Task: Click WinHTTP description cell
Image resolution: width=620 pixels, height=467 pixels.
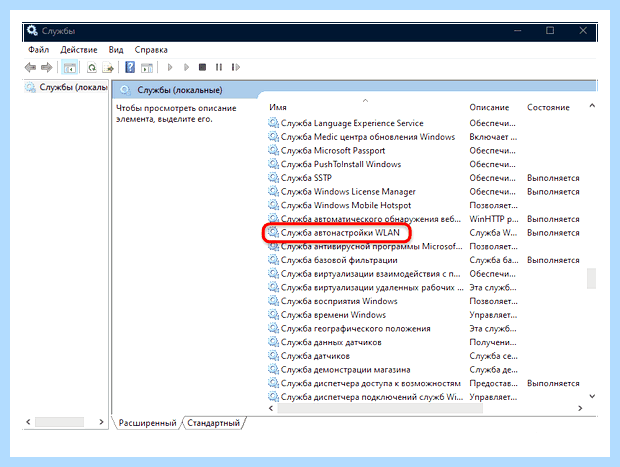Action: point(493,219)
